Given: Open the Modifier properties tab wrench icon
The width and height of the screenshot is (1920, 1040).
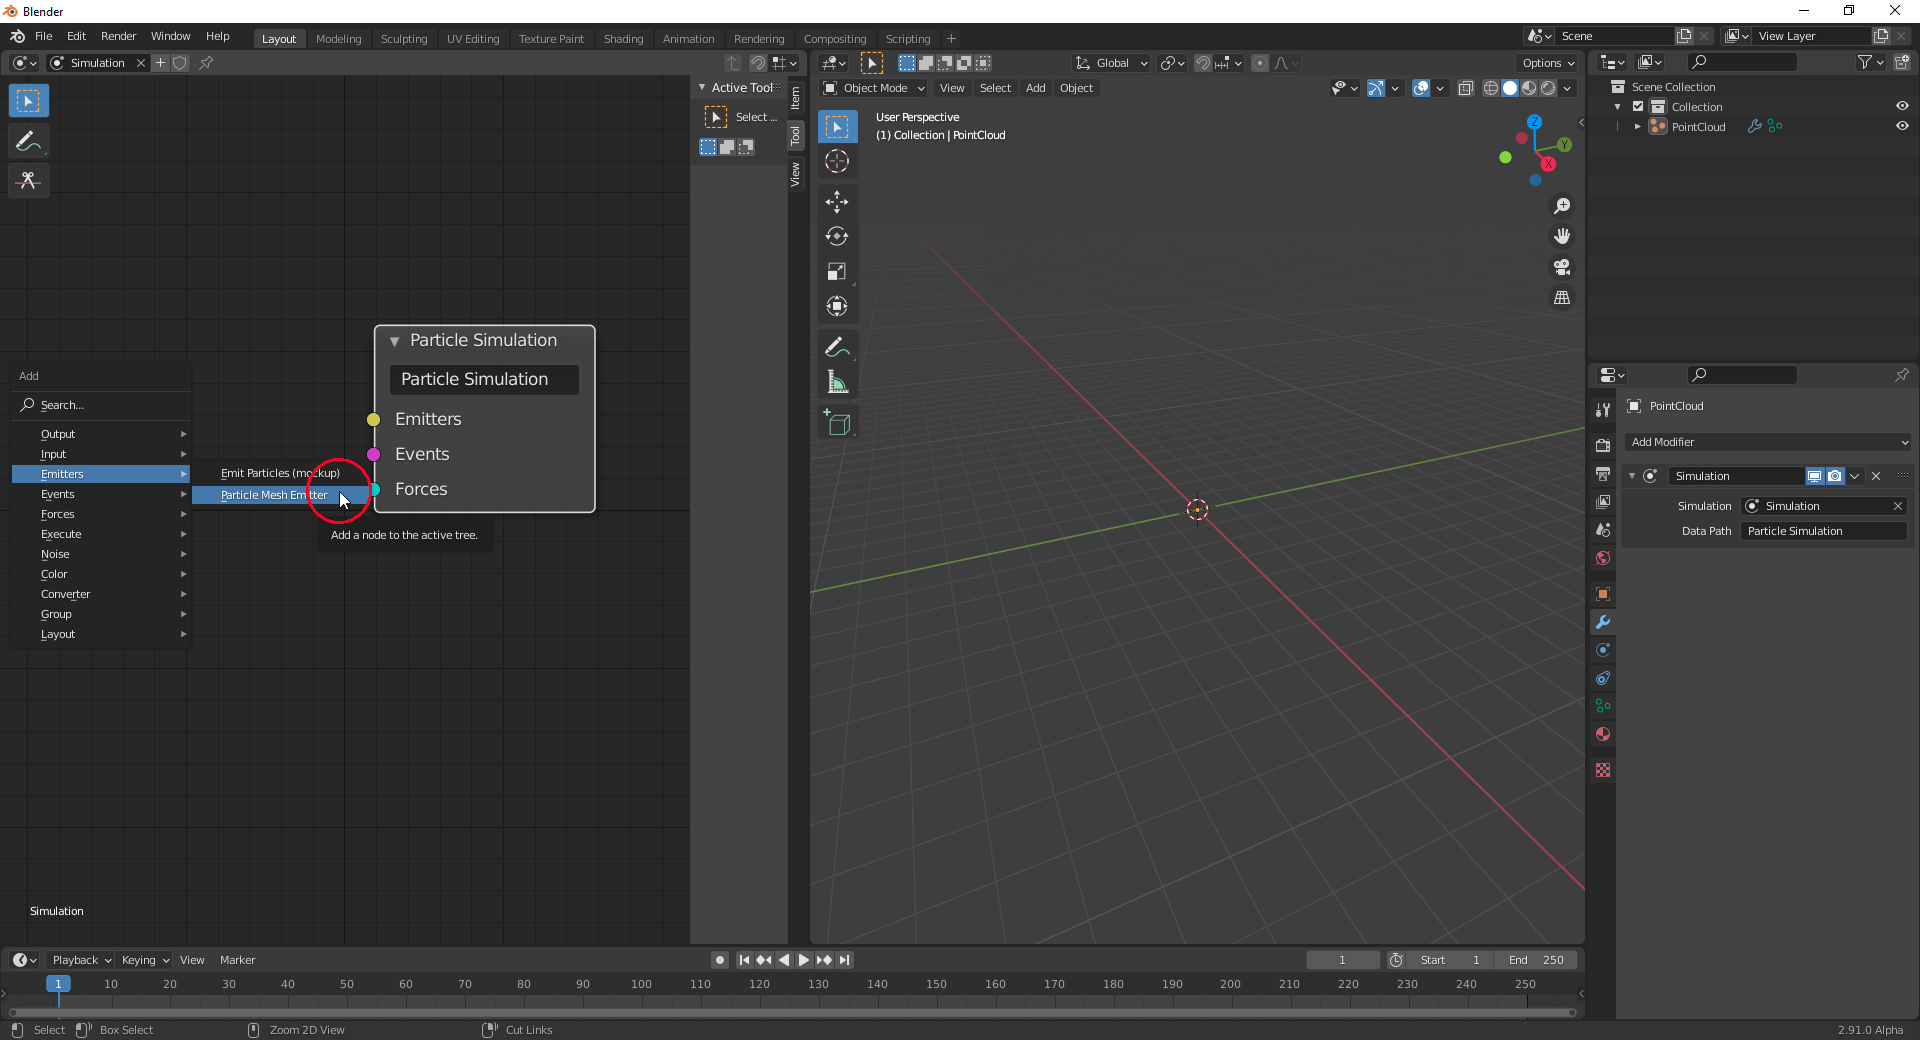Looking at the screenshot, I should pos(1603,622).
